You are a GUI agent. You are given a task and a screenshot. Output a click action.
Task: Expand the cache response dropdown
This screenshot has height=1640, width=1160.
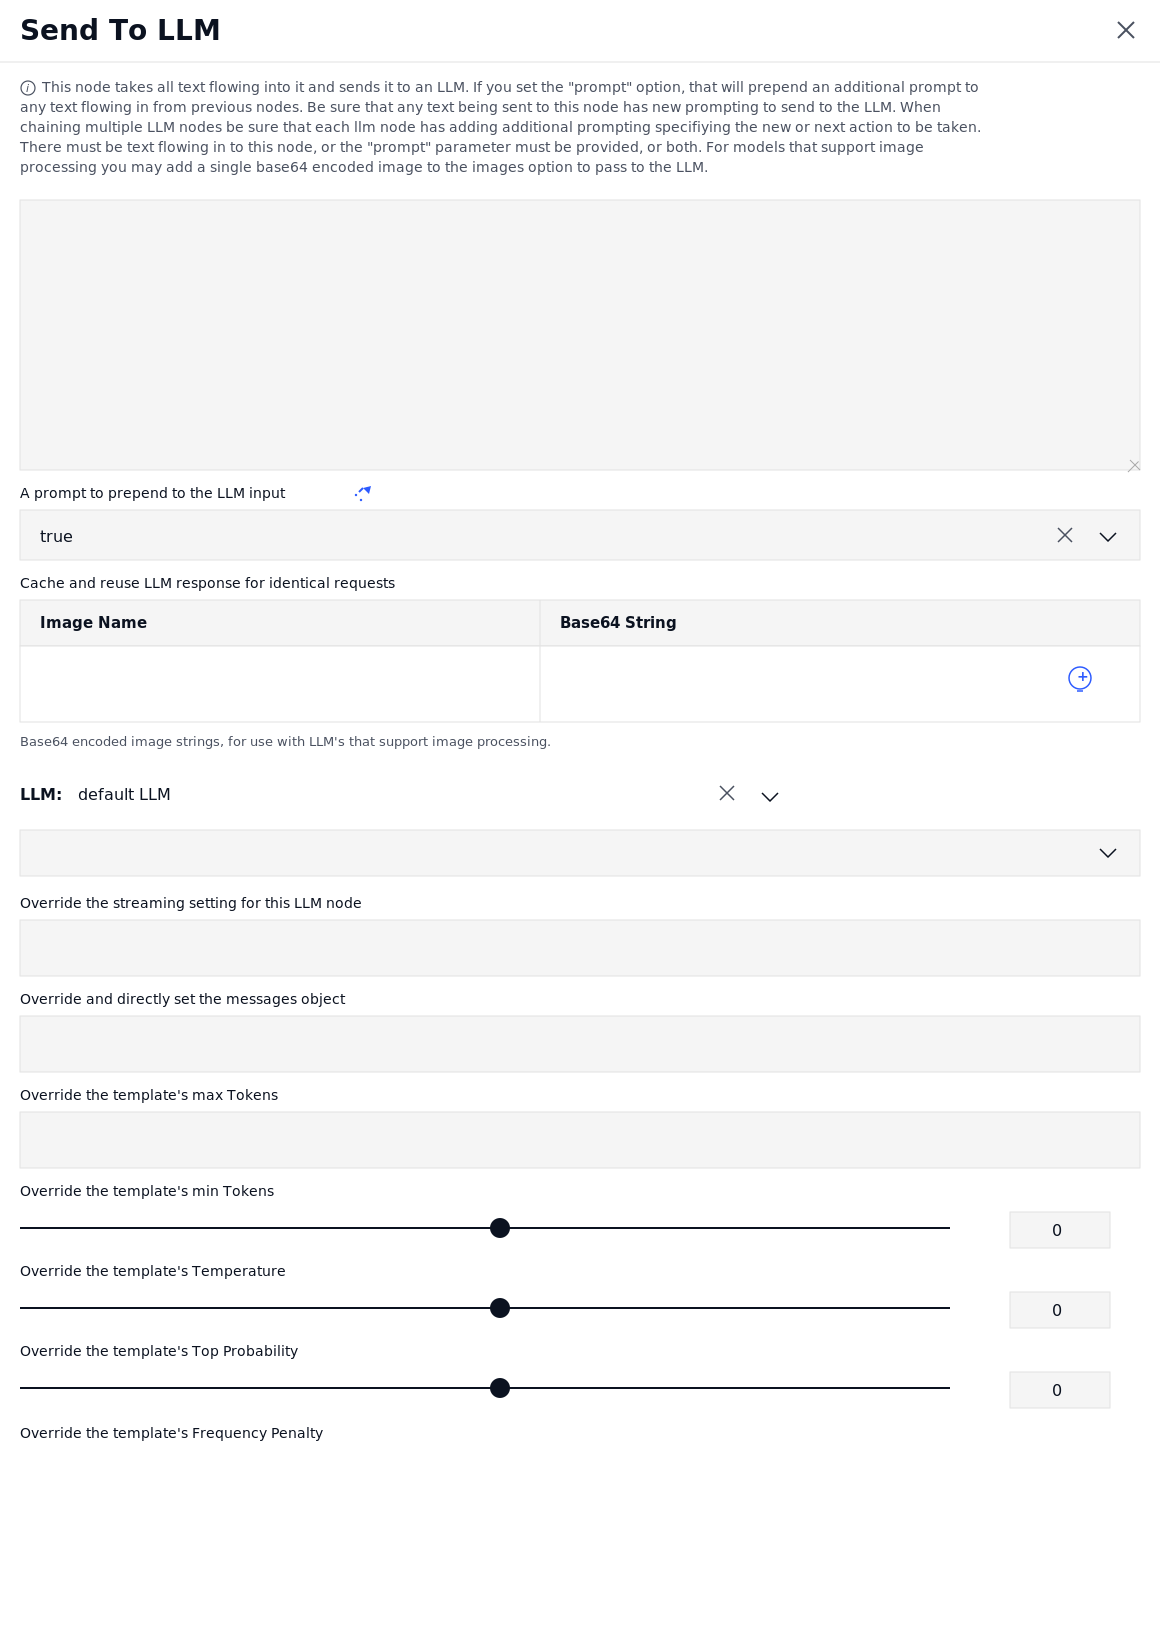(x=1108, y=536)
